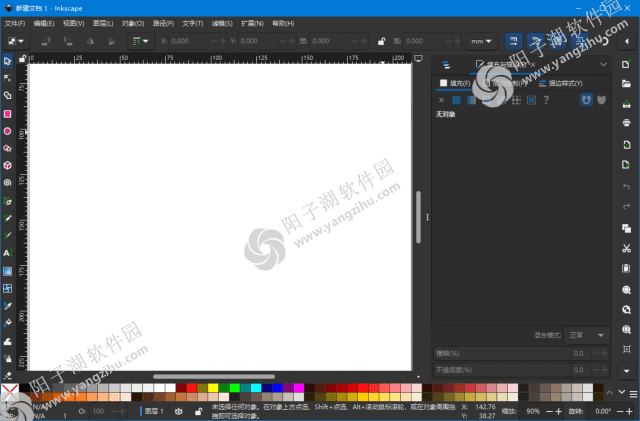Choose the pattern fill type

pos(516,100)
